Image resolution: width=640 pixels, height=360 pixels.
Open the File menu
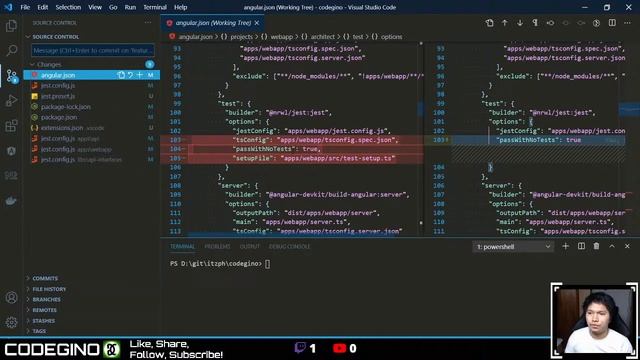(x=25, y=7)
